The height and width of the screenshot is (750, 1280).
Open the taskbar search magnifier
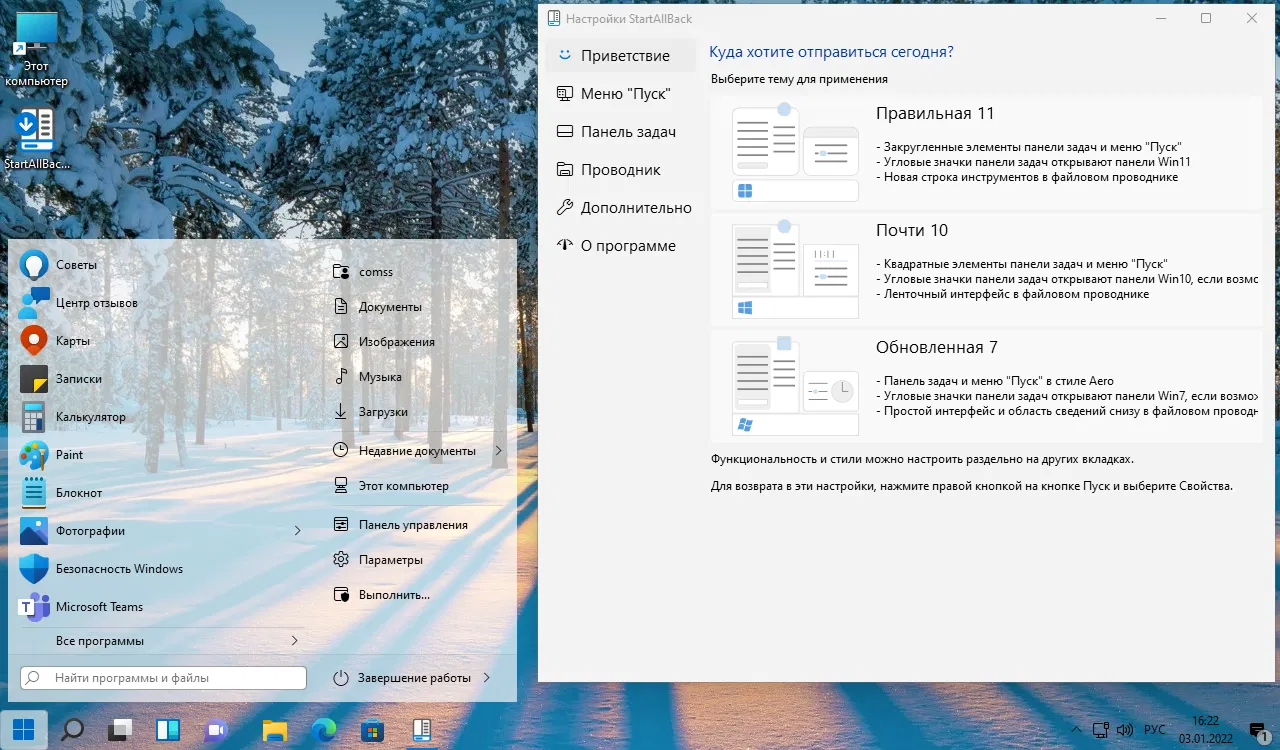tap(72, 730)
